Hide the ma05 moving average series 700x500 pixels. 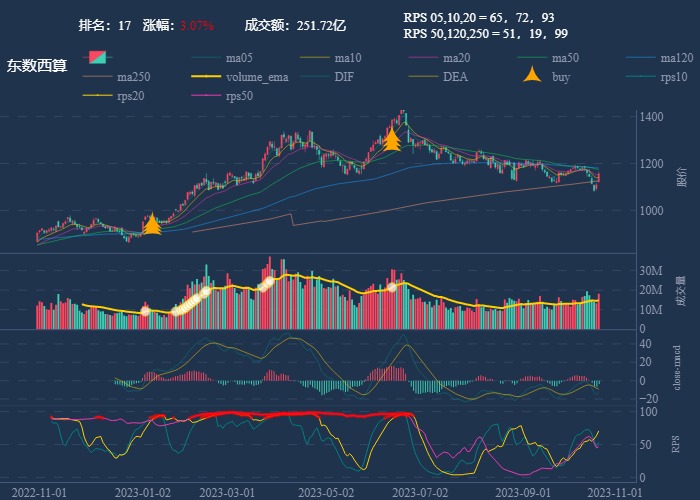pyautogui.click(x=206, y=58)
